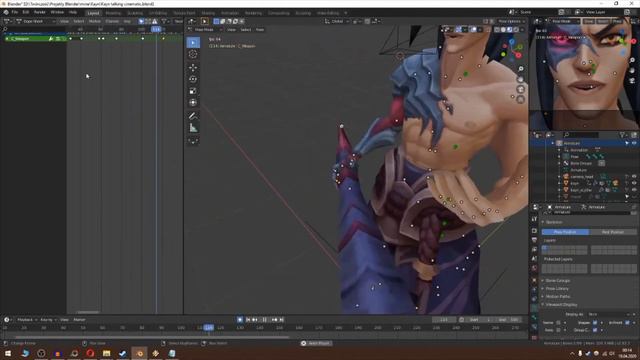Open the Output properties tab icon
Screen dimensions: 640x360
coord(534,240)
